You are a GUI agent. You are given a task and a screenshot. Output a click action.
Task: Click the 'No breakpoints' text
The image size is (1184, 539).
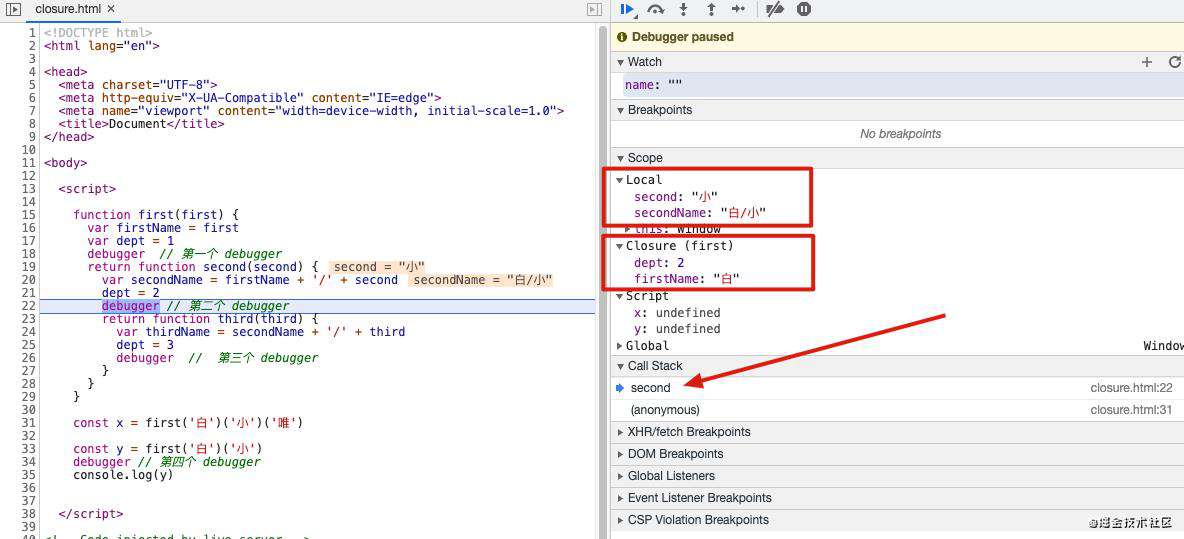[x=901, y=134]
